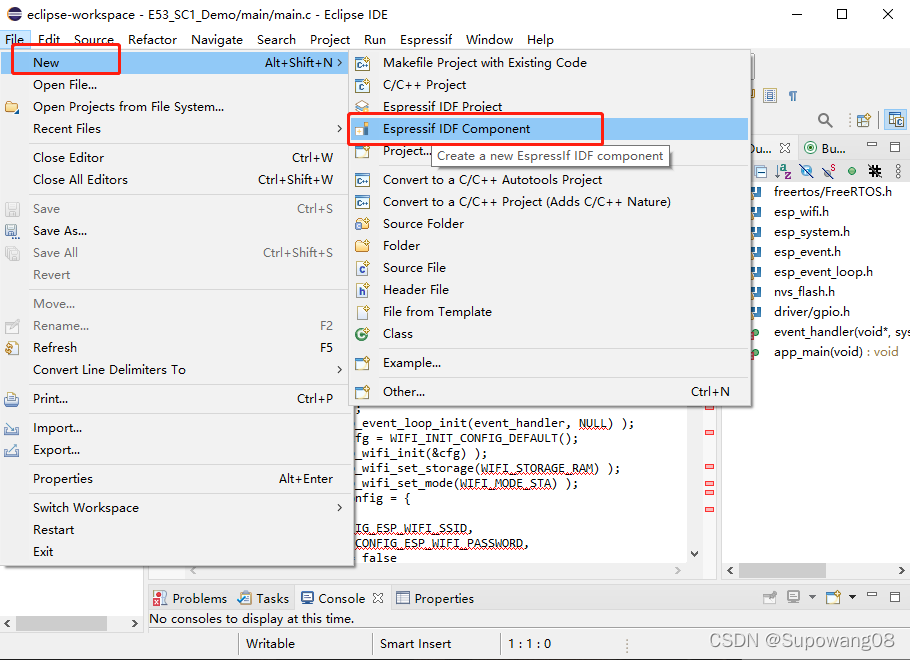Open the Espressif menu
910x660 pixels.
click(425, 39)
